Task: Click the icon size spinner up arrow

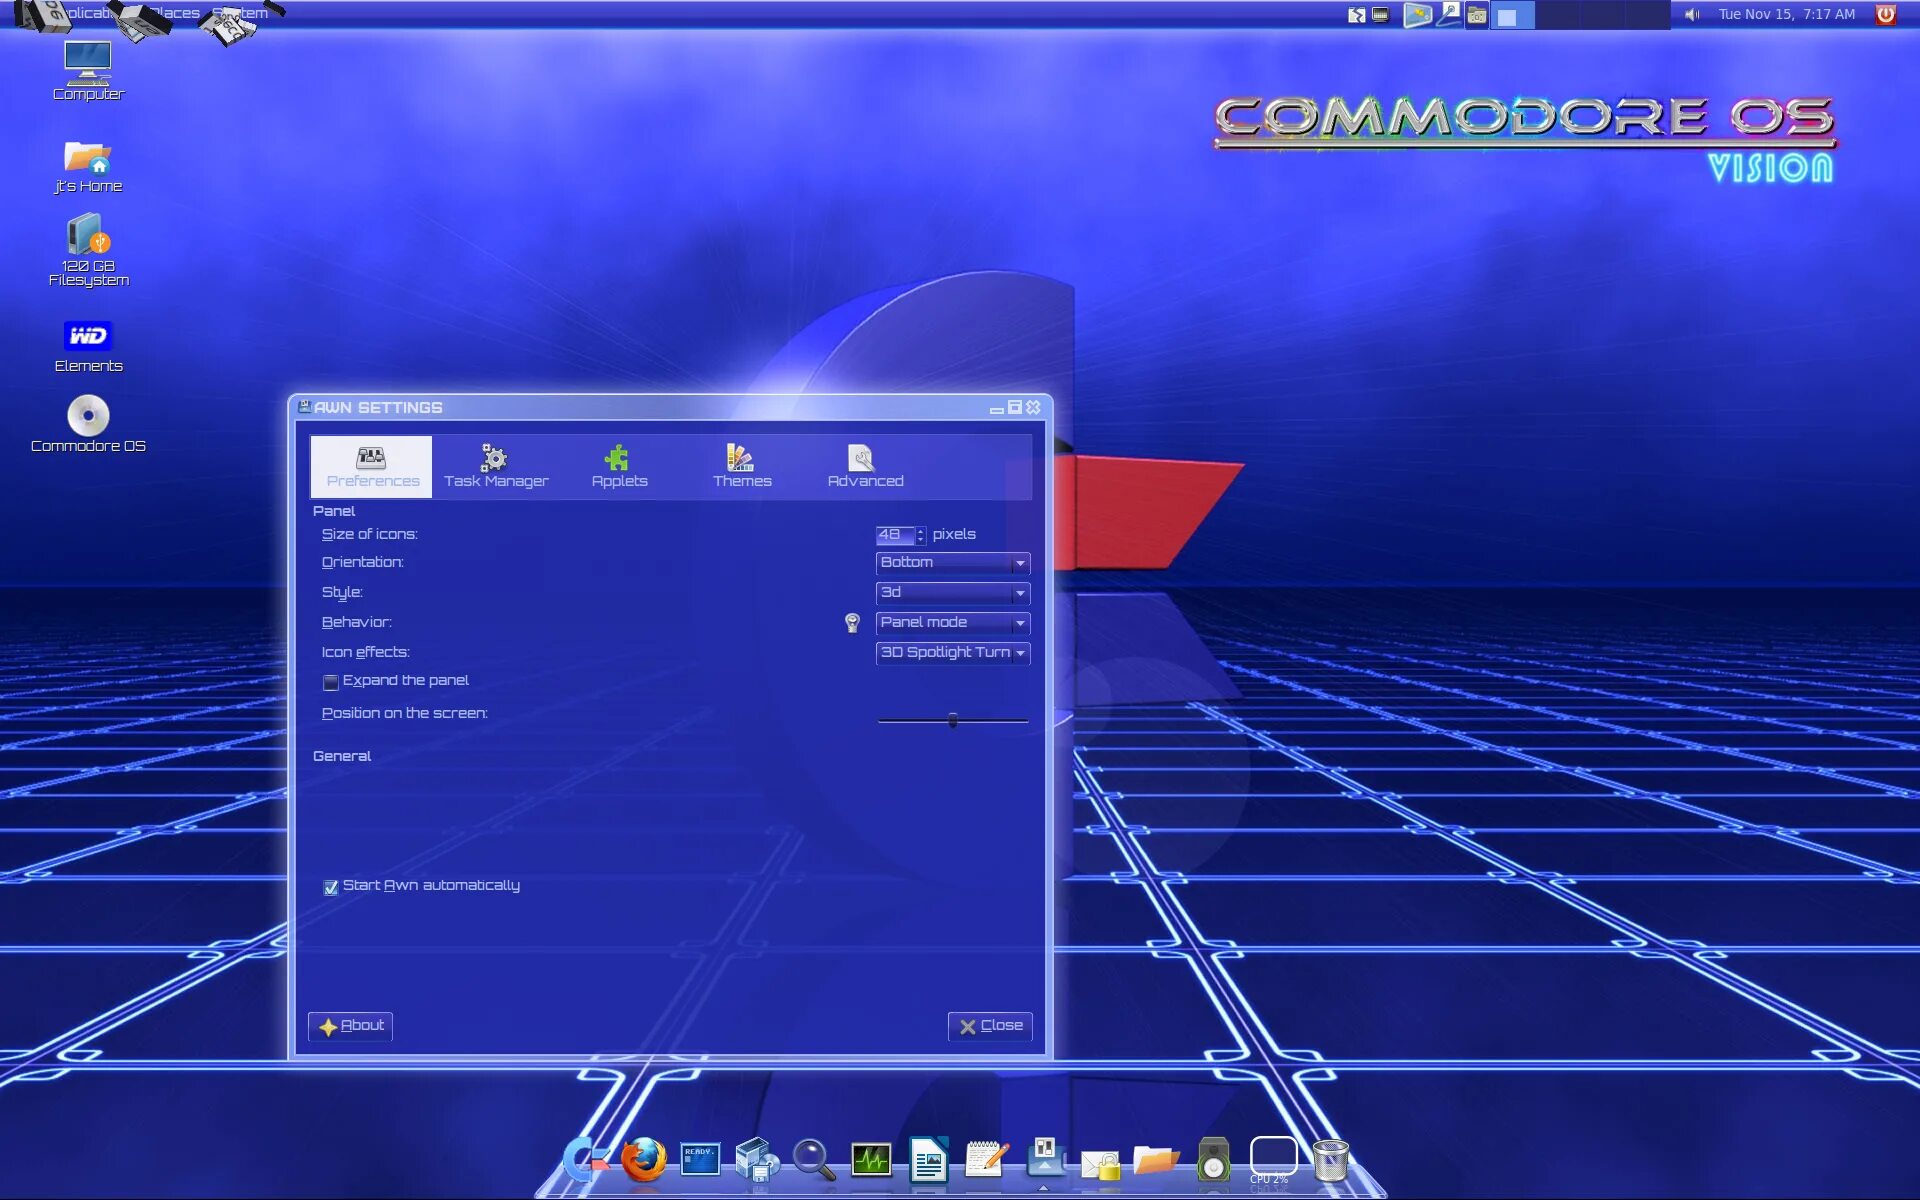Action: click(x=921, y=531)
